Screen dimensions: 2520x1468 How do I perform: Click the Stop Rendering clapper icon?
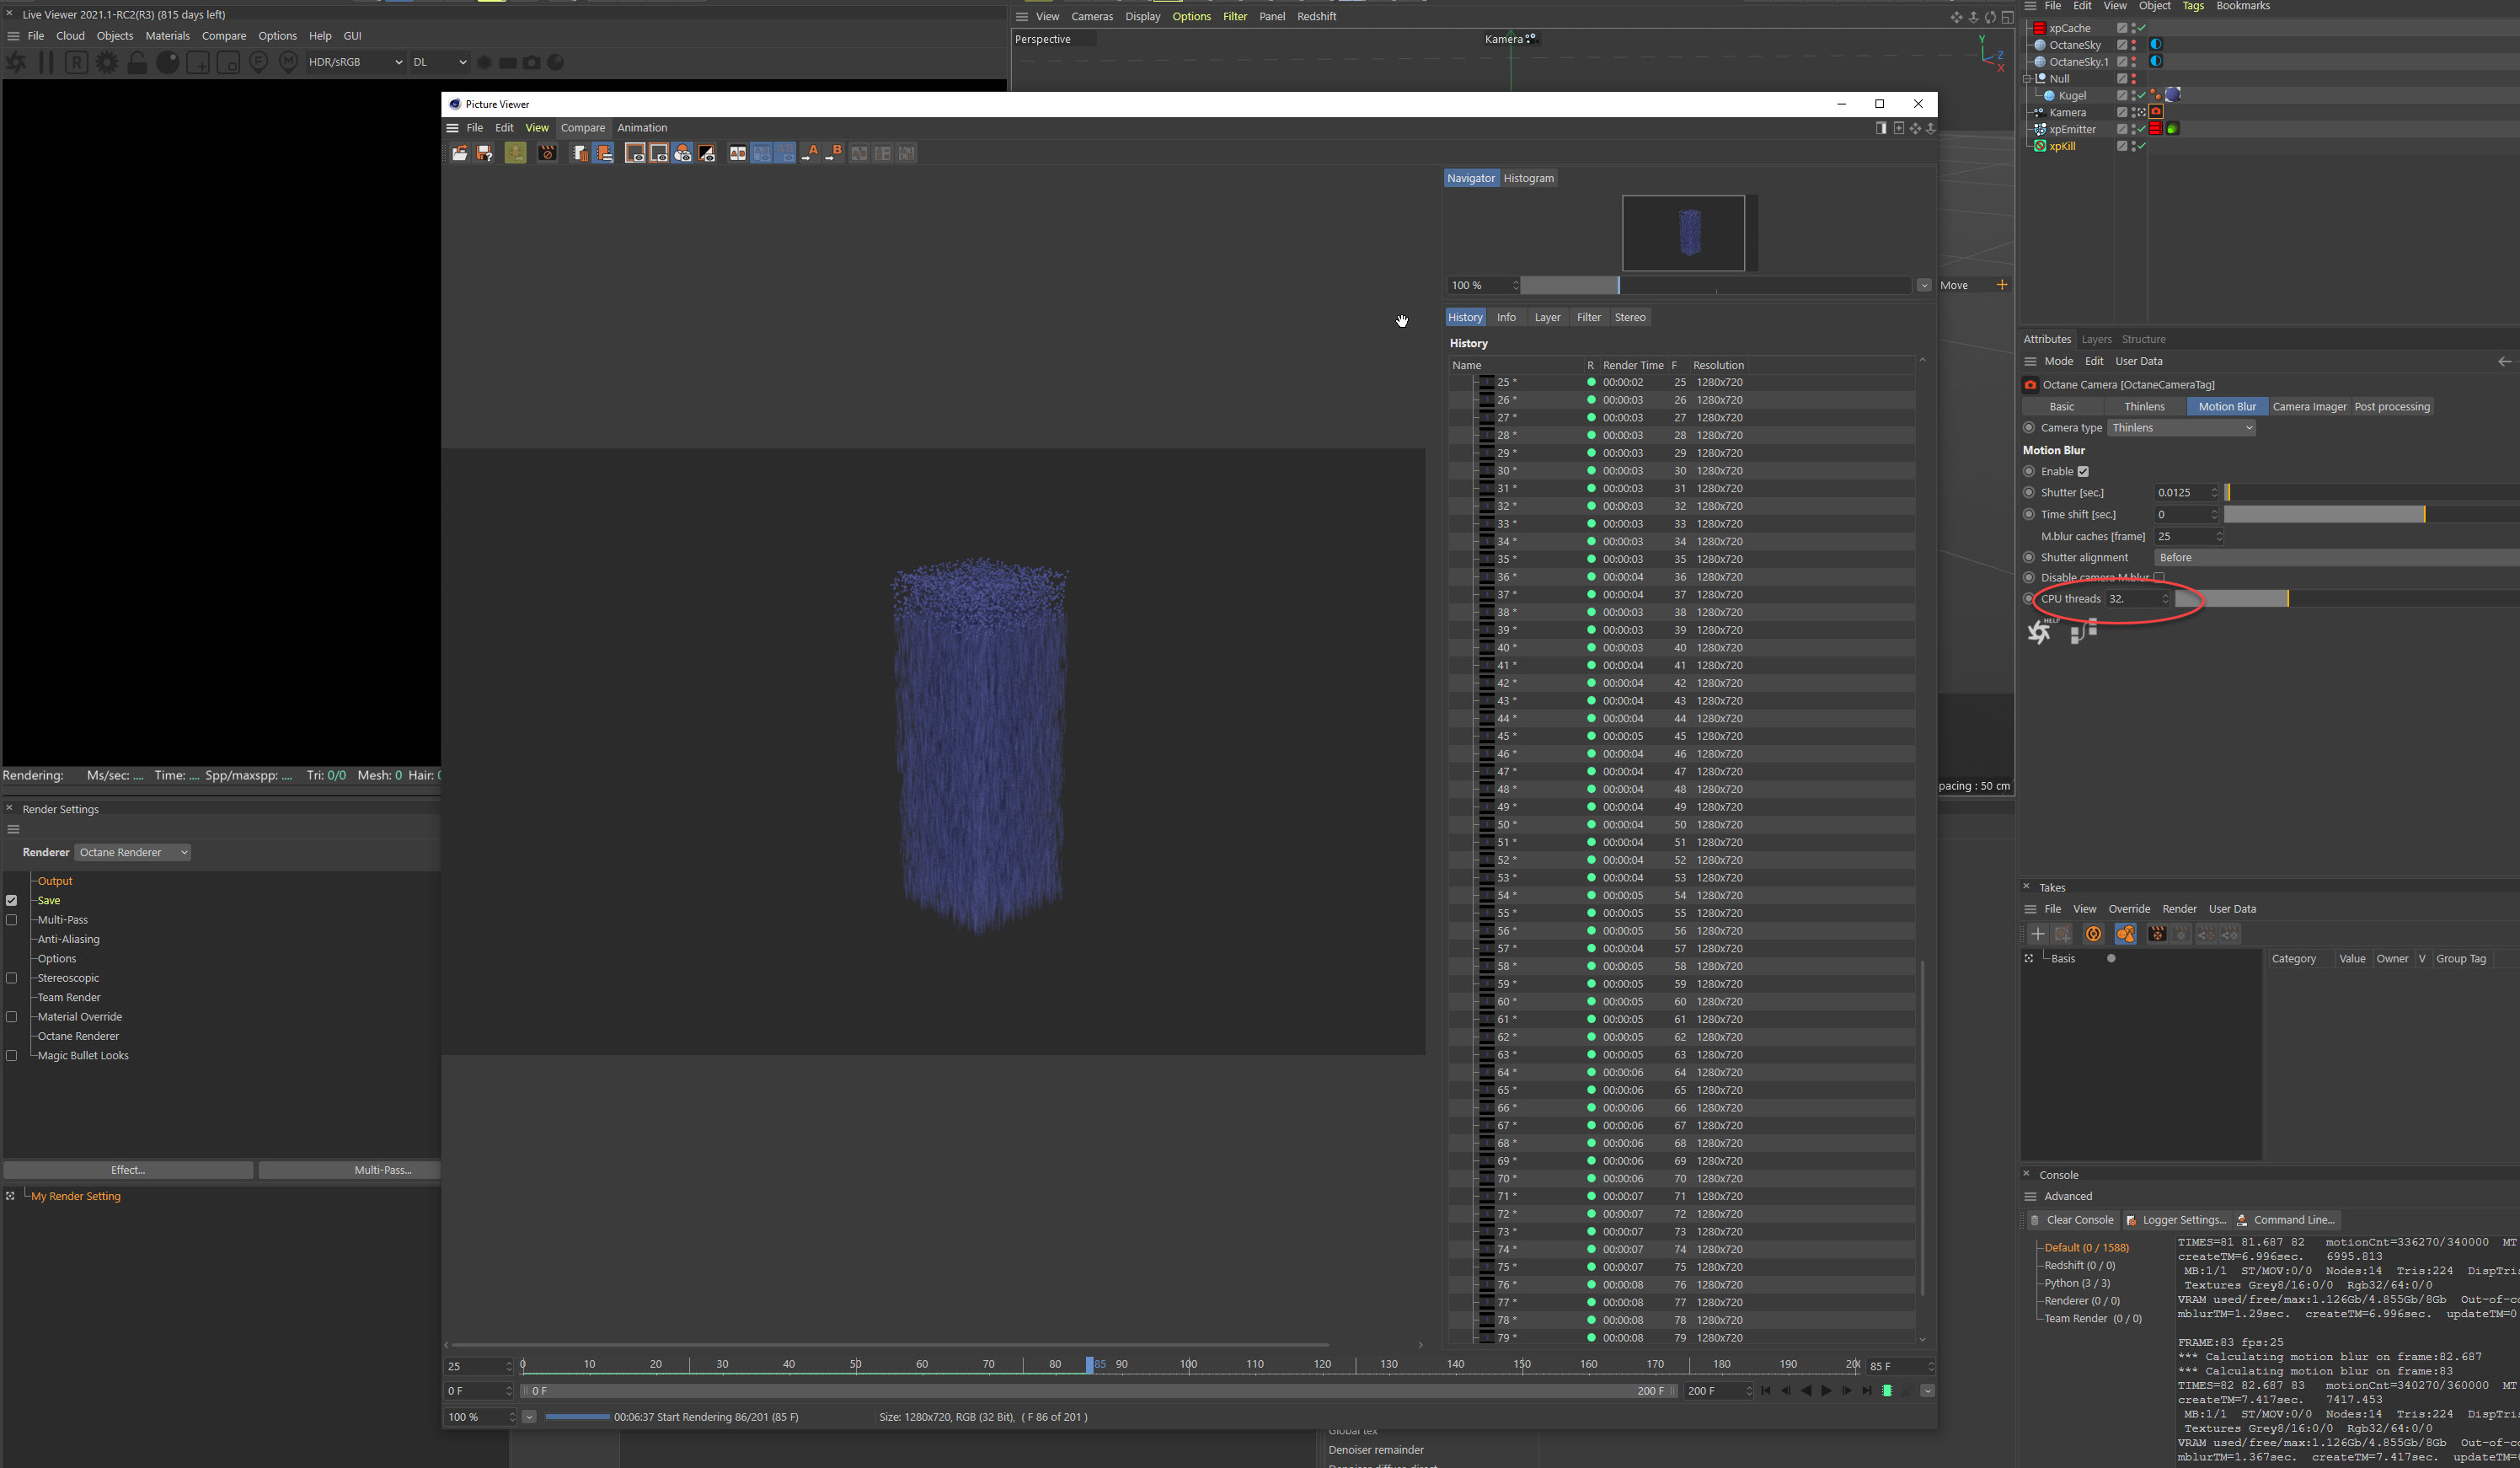pos(547,153)
